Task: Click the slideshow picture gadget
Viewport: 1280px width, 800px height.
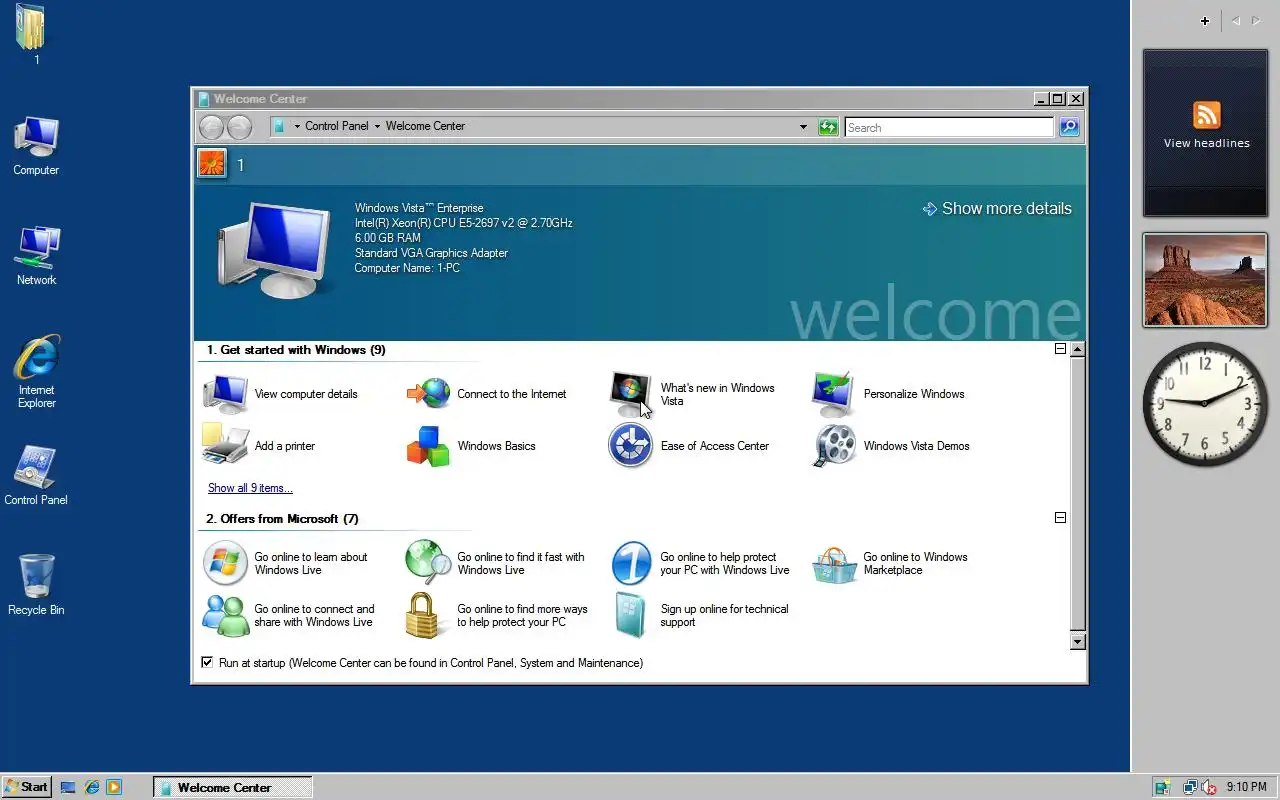Action: (x=1206, y=280)
